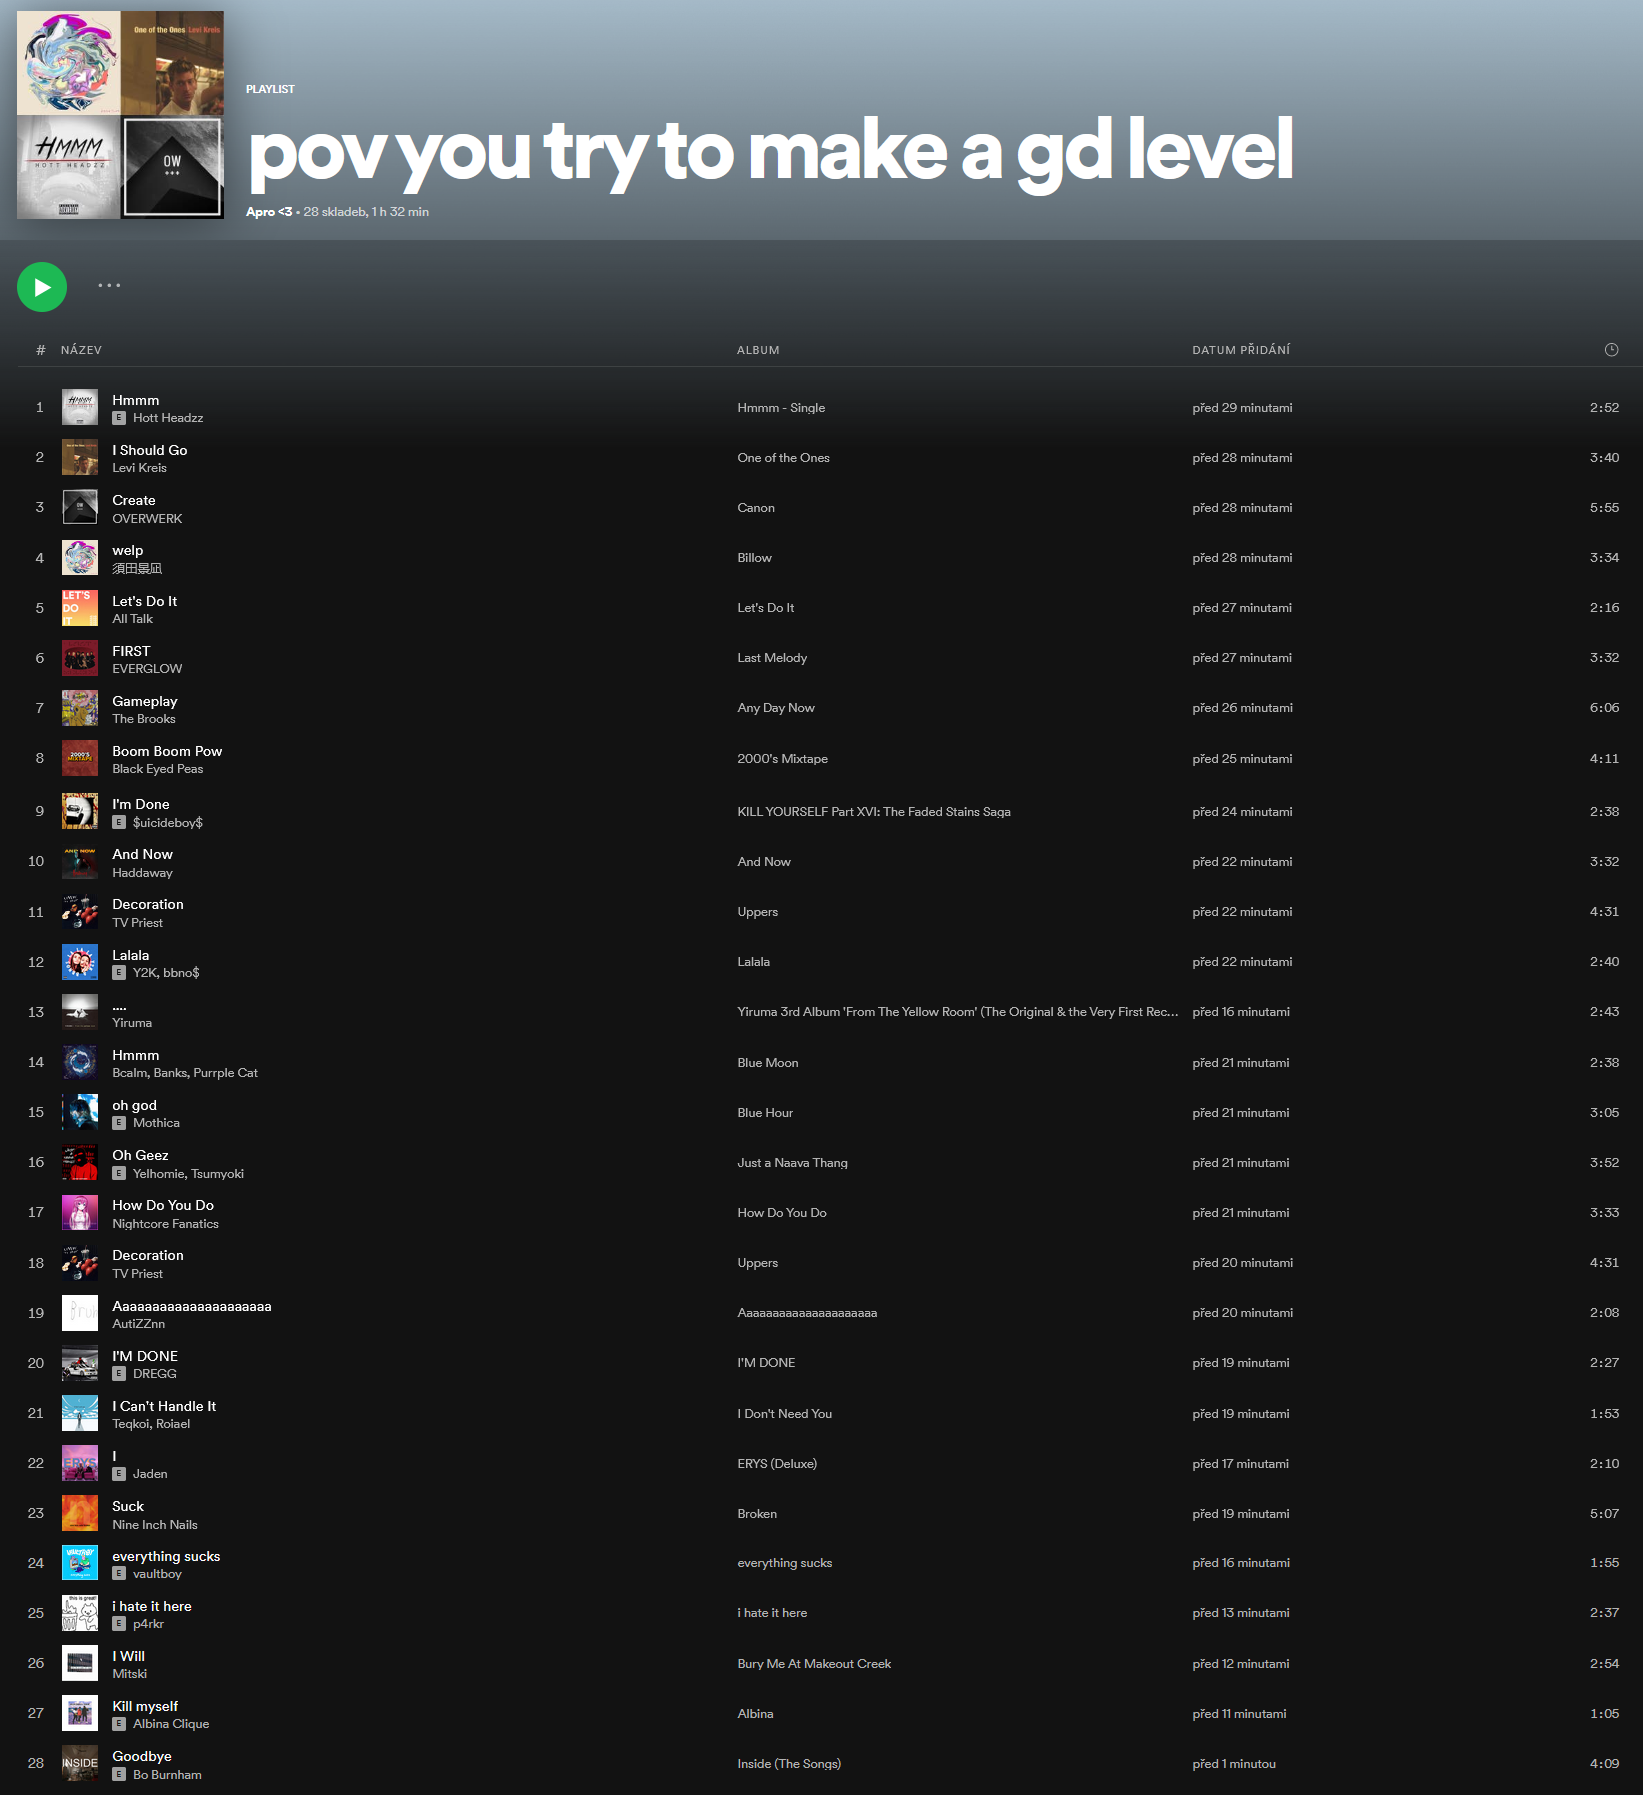Click the album art thumbnail for Create by OVERWERK
1643x1795 pixels.
(x=80, y=507)
